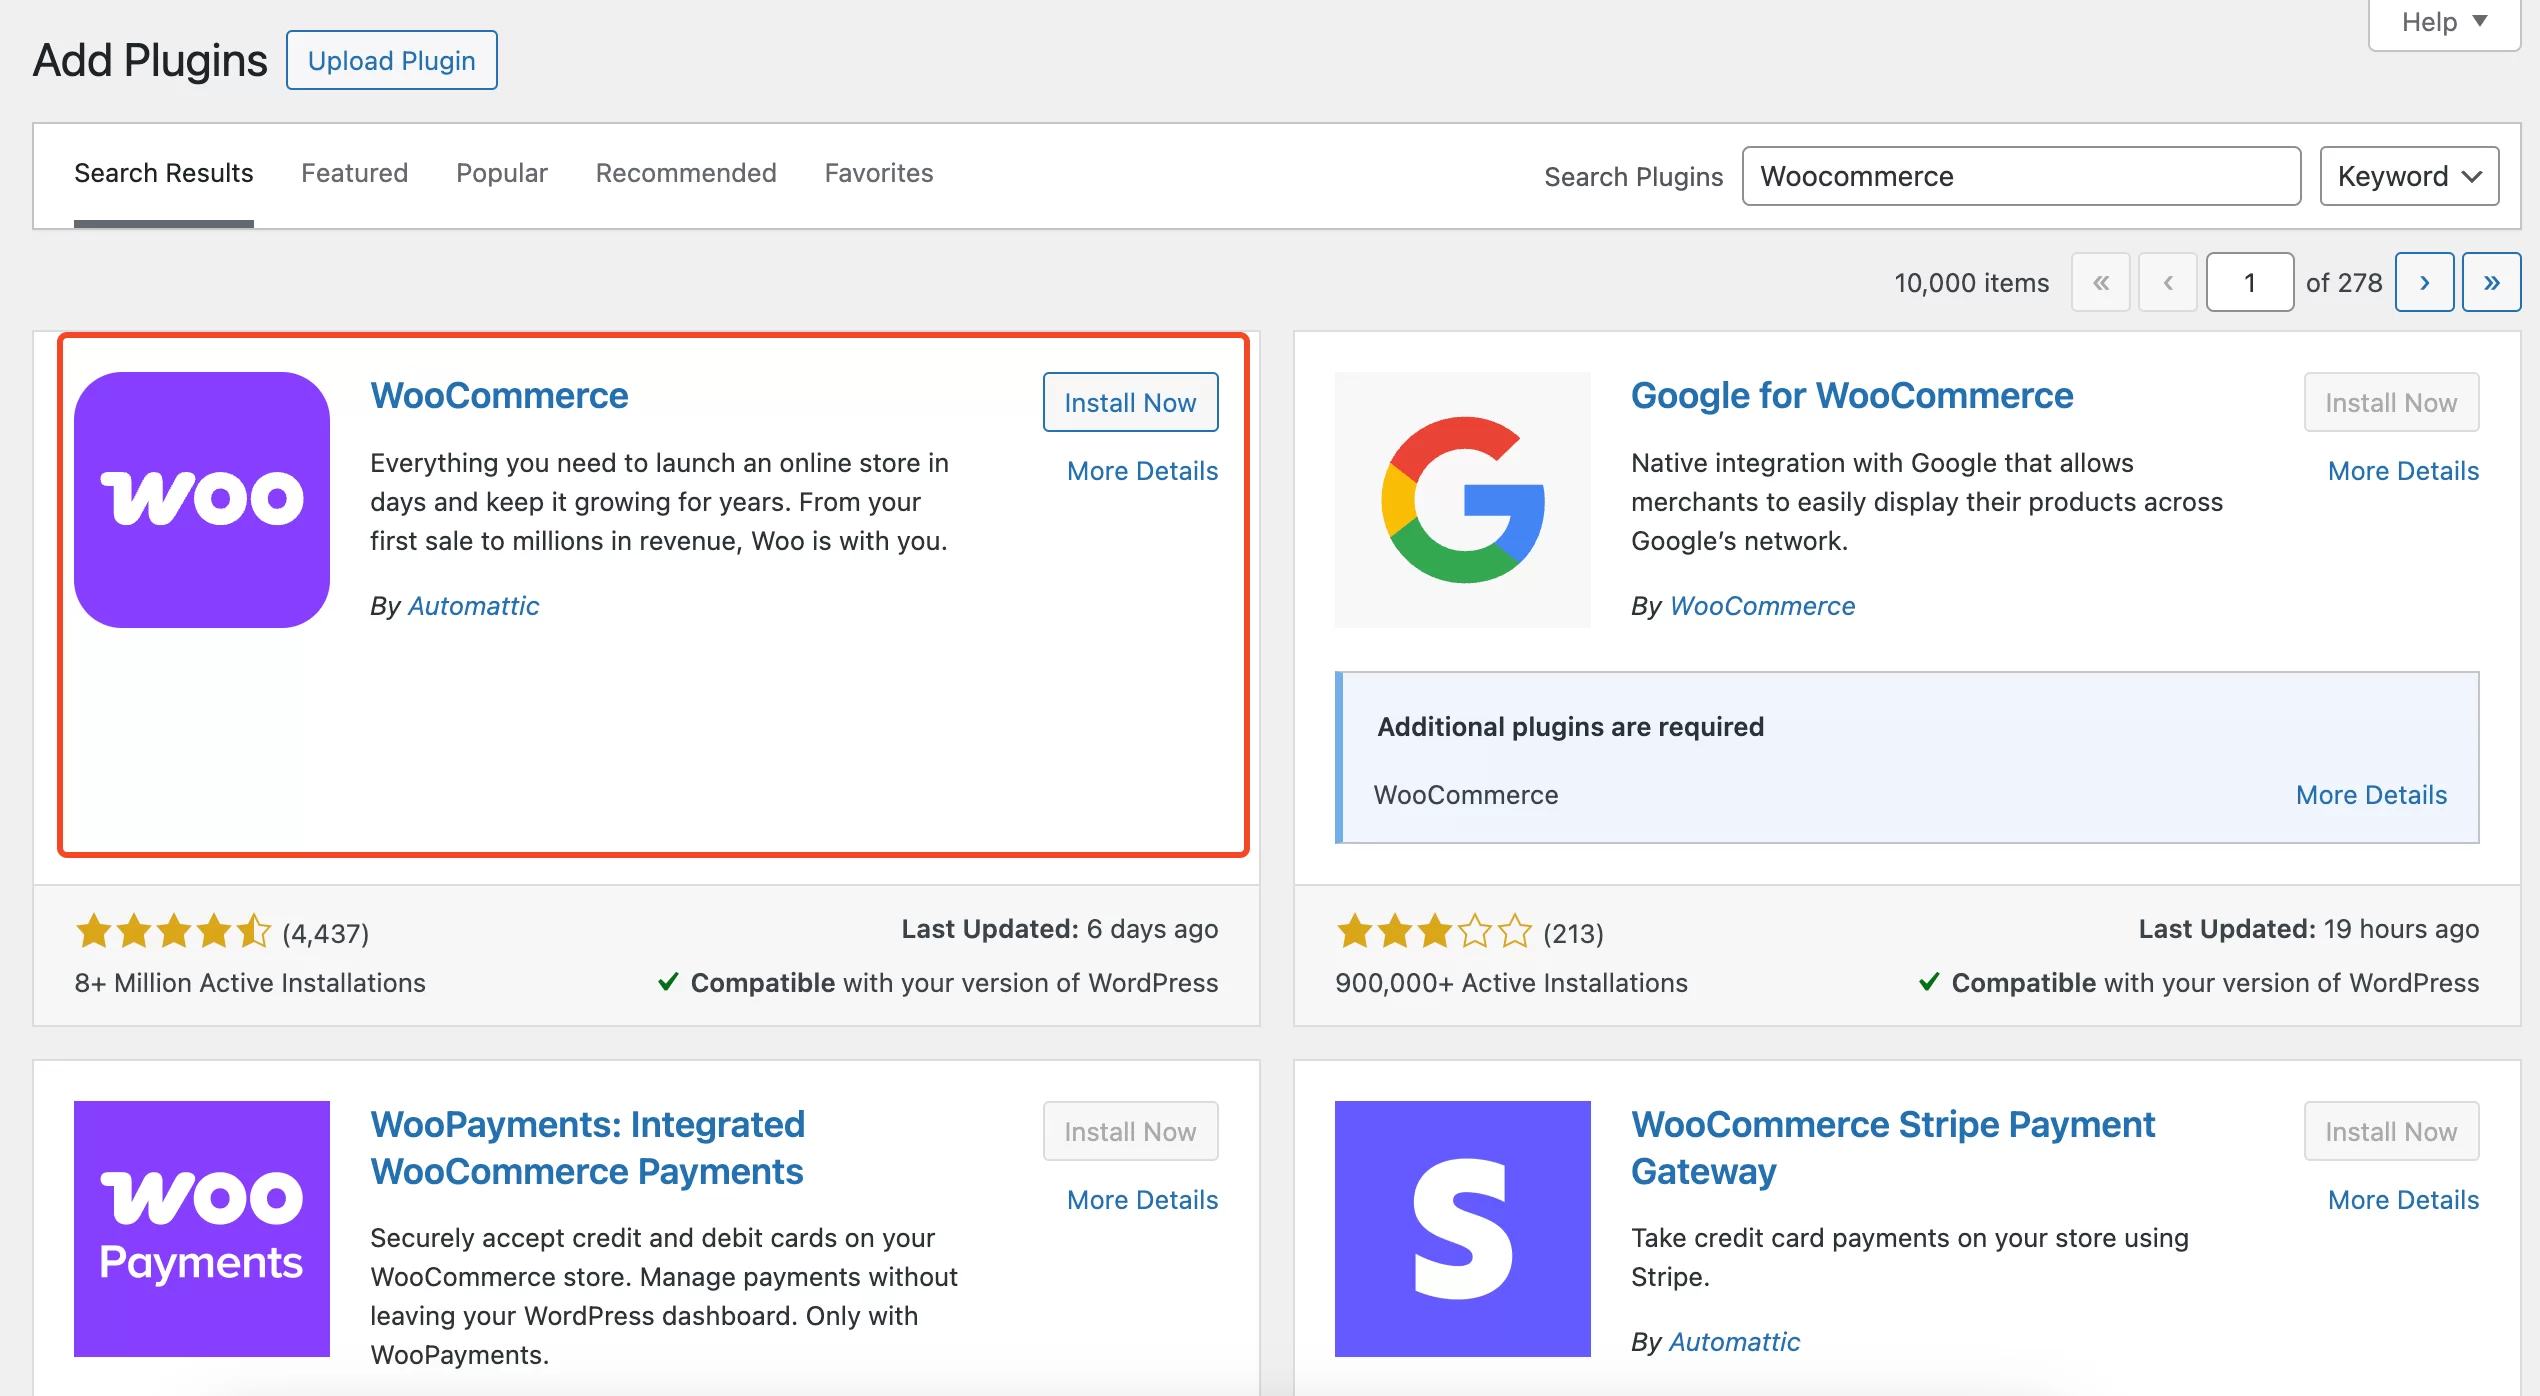The height and width of the screenshot is (1396, 2540).
Task: Click 'Additional plugins are required' heading
Action: coord(1571,726)
